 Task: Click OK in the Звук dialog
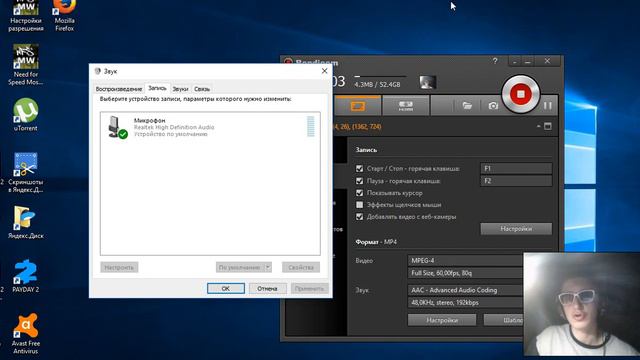pos(226,288)
